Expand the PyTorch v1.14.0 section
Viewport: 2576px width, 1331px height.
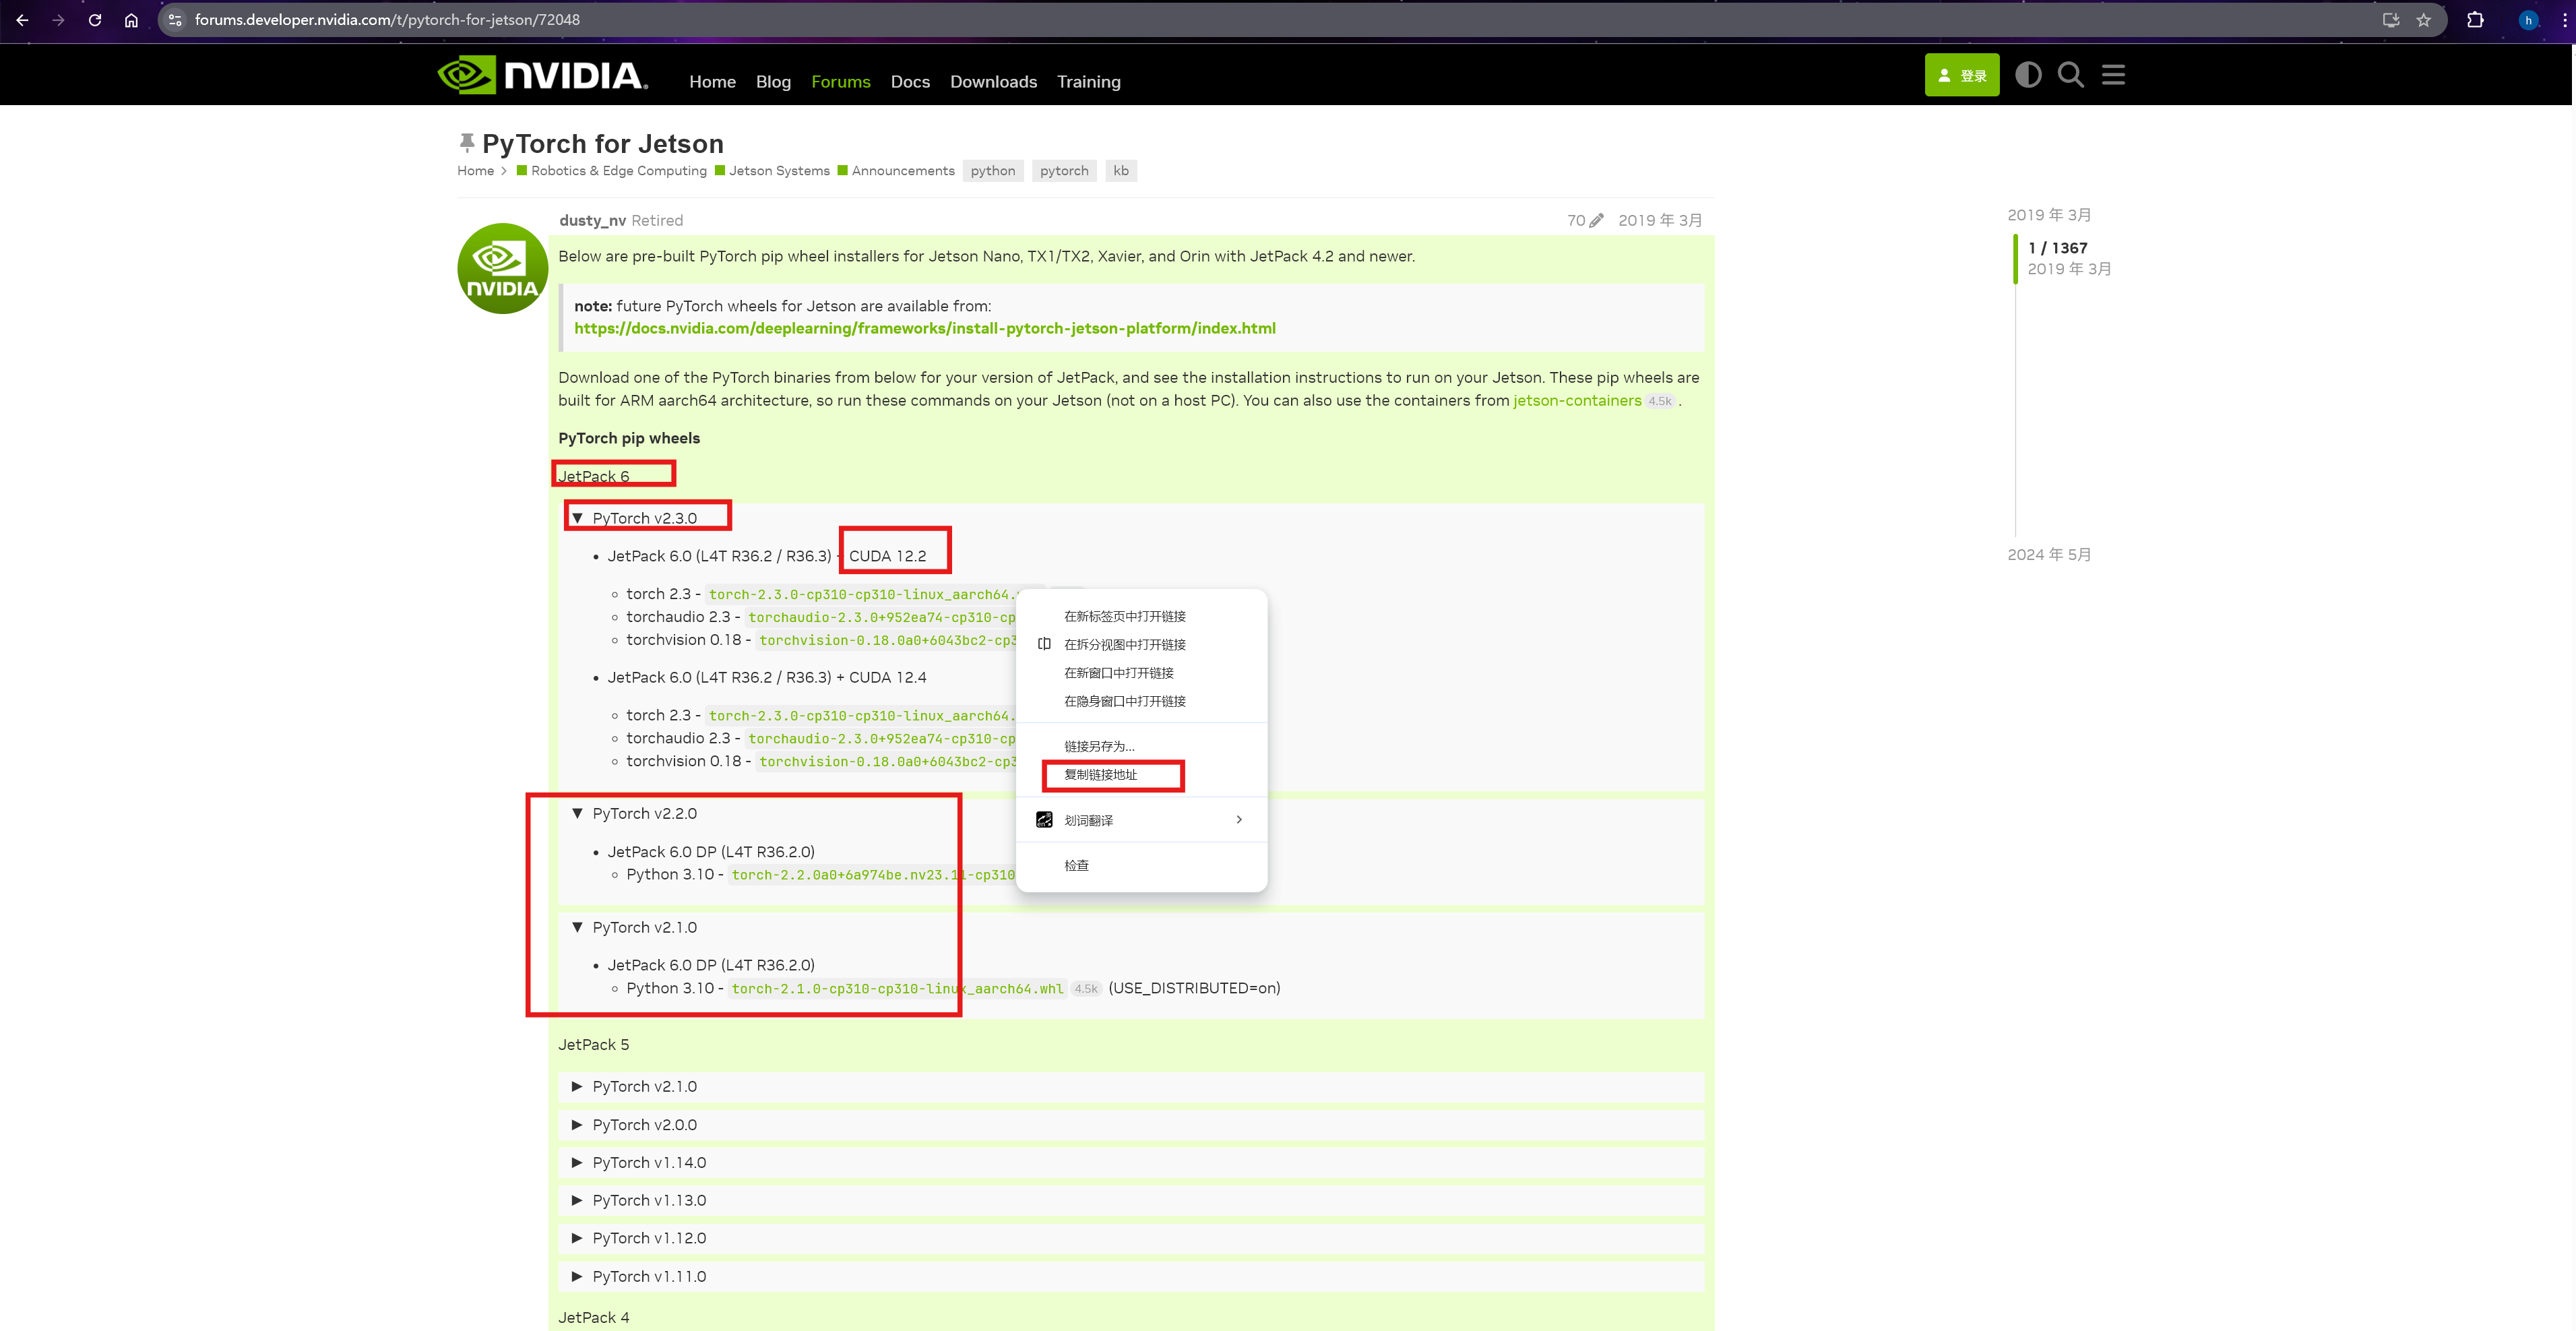coord(648,1163)
